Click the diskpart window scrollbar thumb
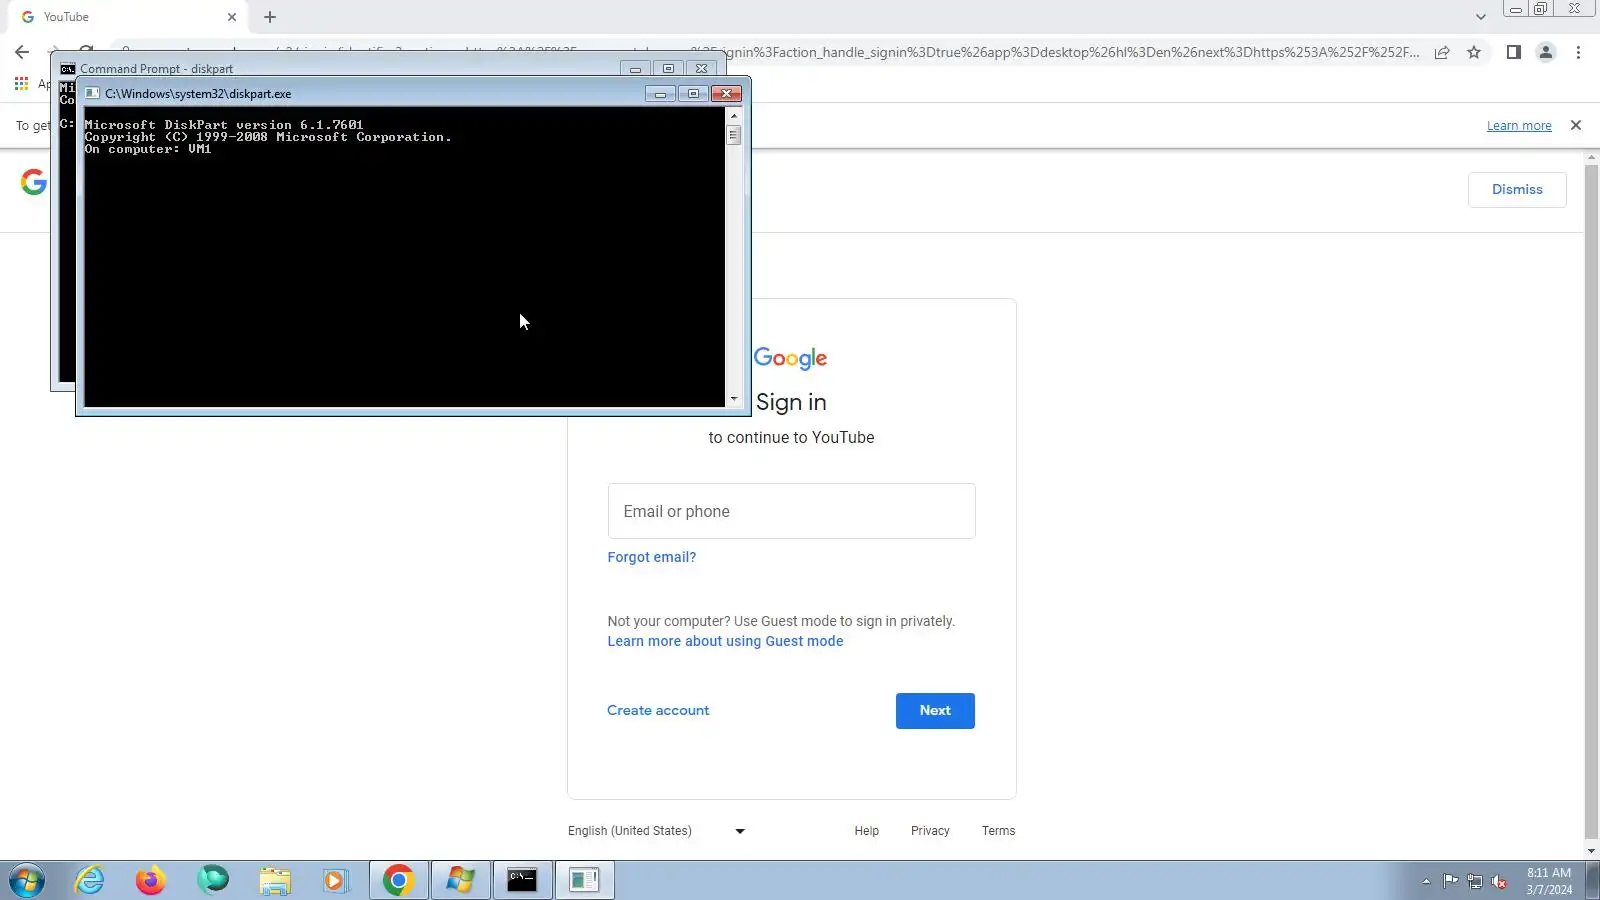Viewport: 1600px width, 900px height. click(x=734, y=134)
